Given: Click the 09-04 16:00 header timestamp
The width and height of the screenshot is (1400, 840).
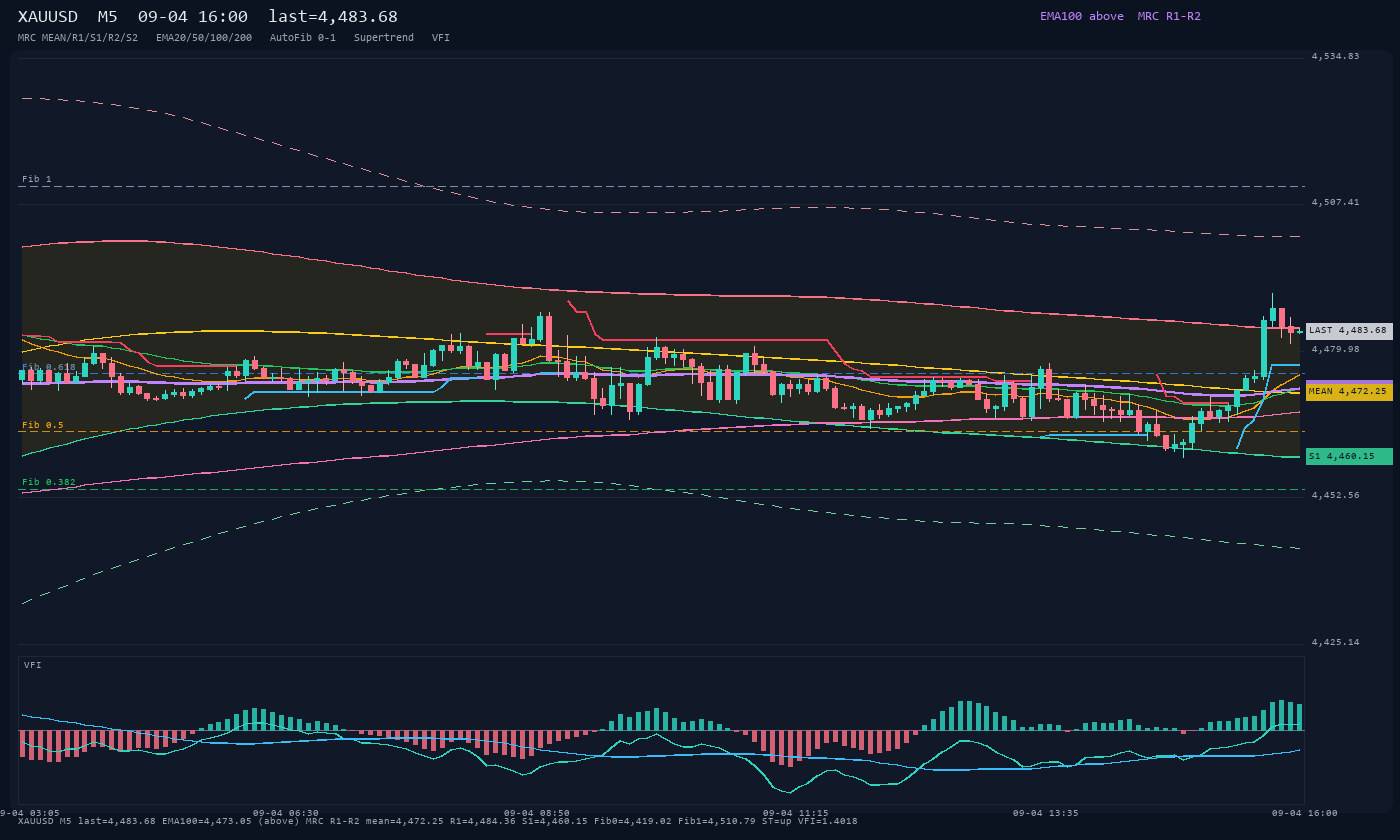Looking at the screenshot, I should tap(193, 17).
